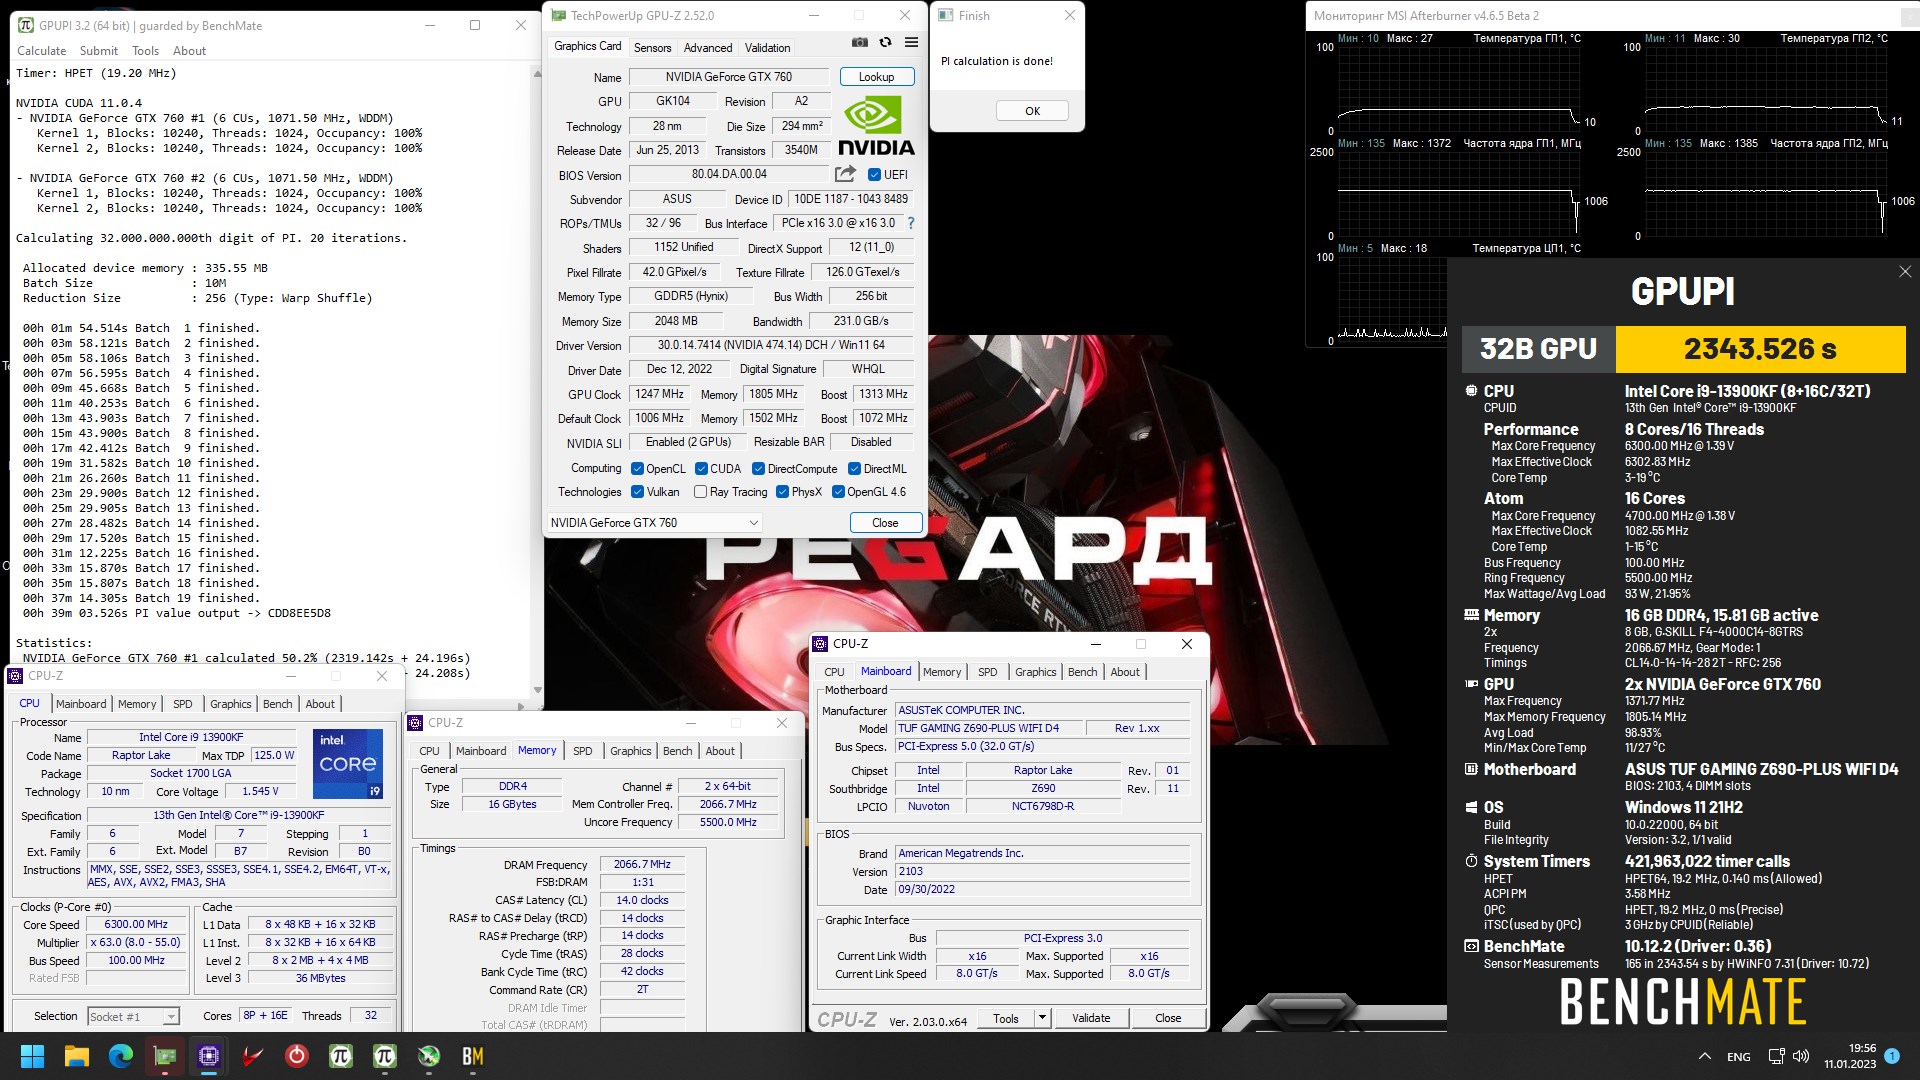Open the Advanced tab in GPU-Z
The image size is (1920, 1080).
pyautogui.click(x=708, y=47)
